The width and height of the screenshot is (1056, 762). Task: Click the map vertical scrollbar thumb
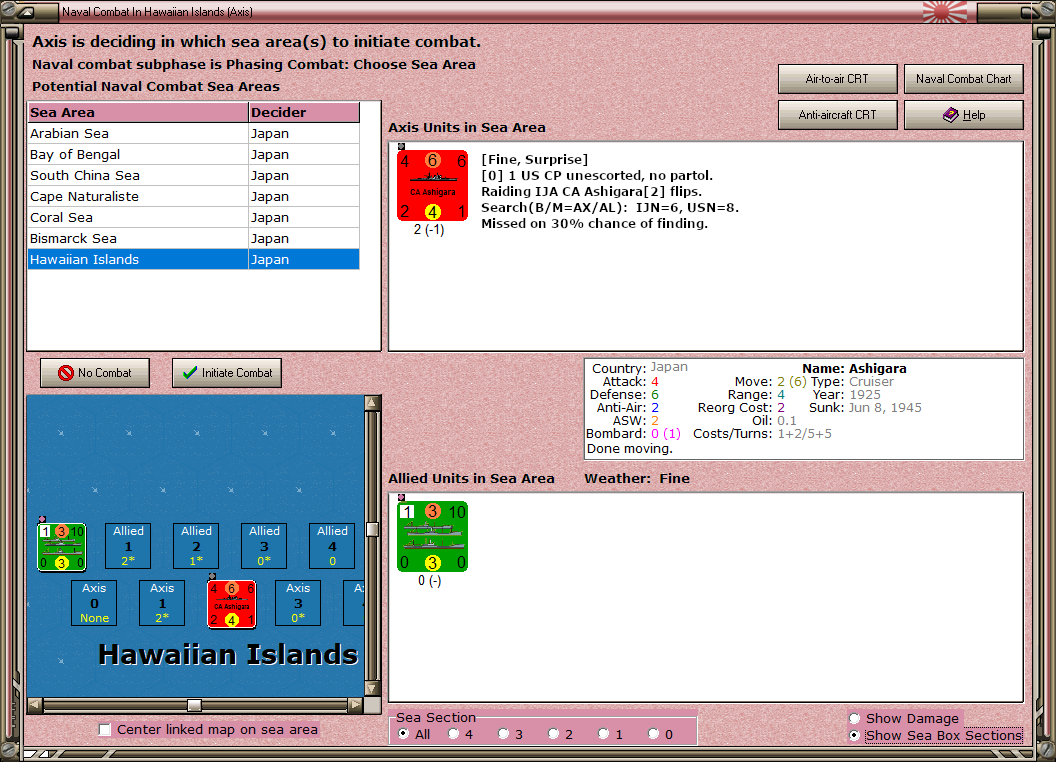(372, 530)
